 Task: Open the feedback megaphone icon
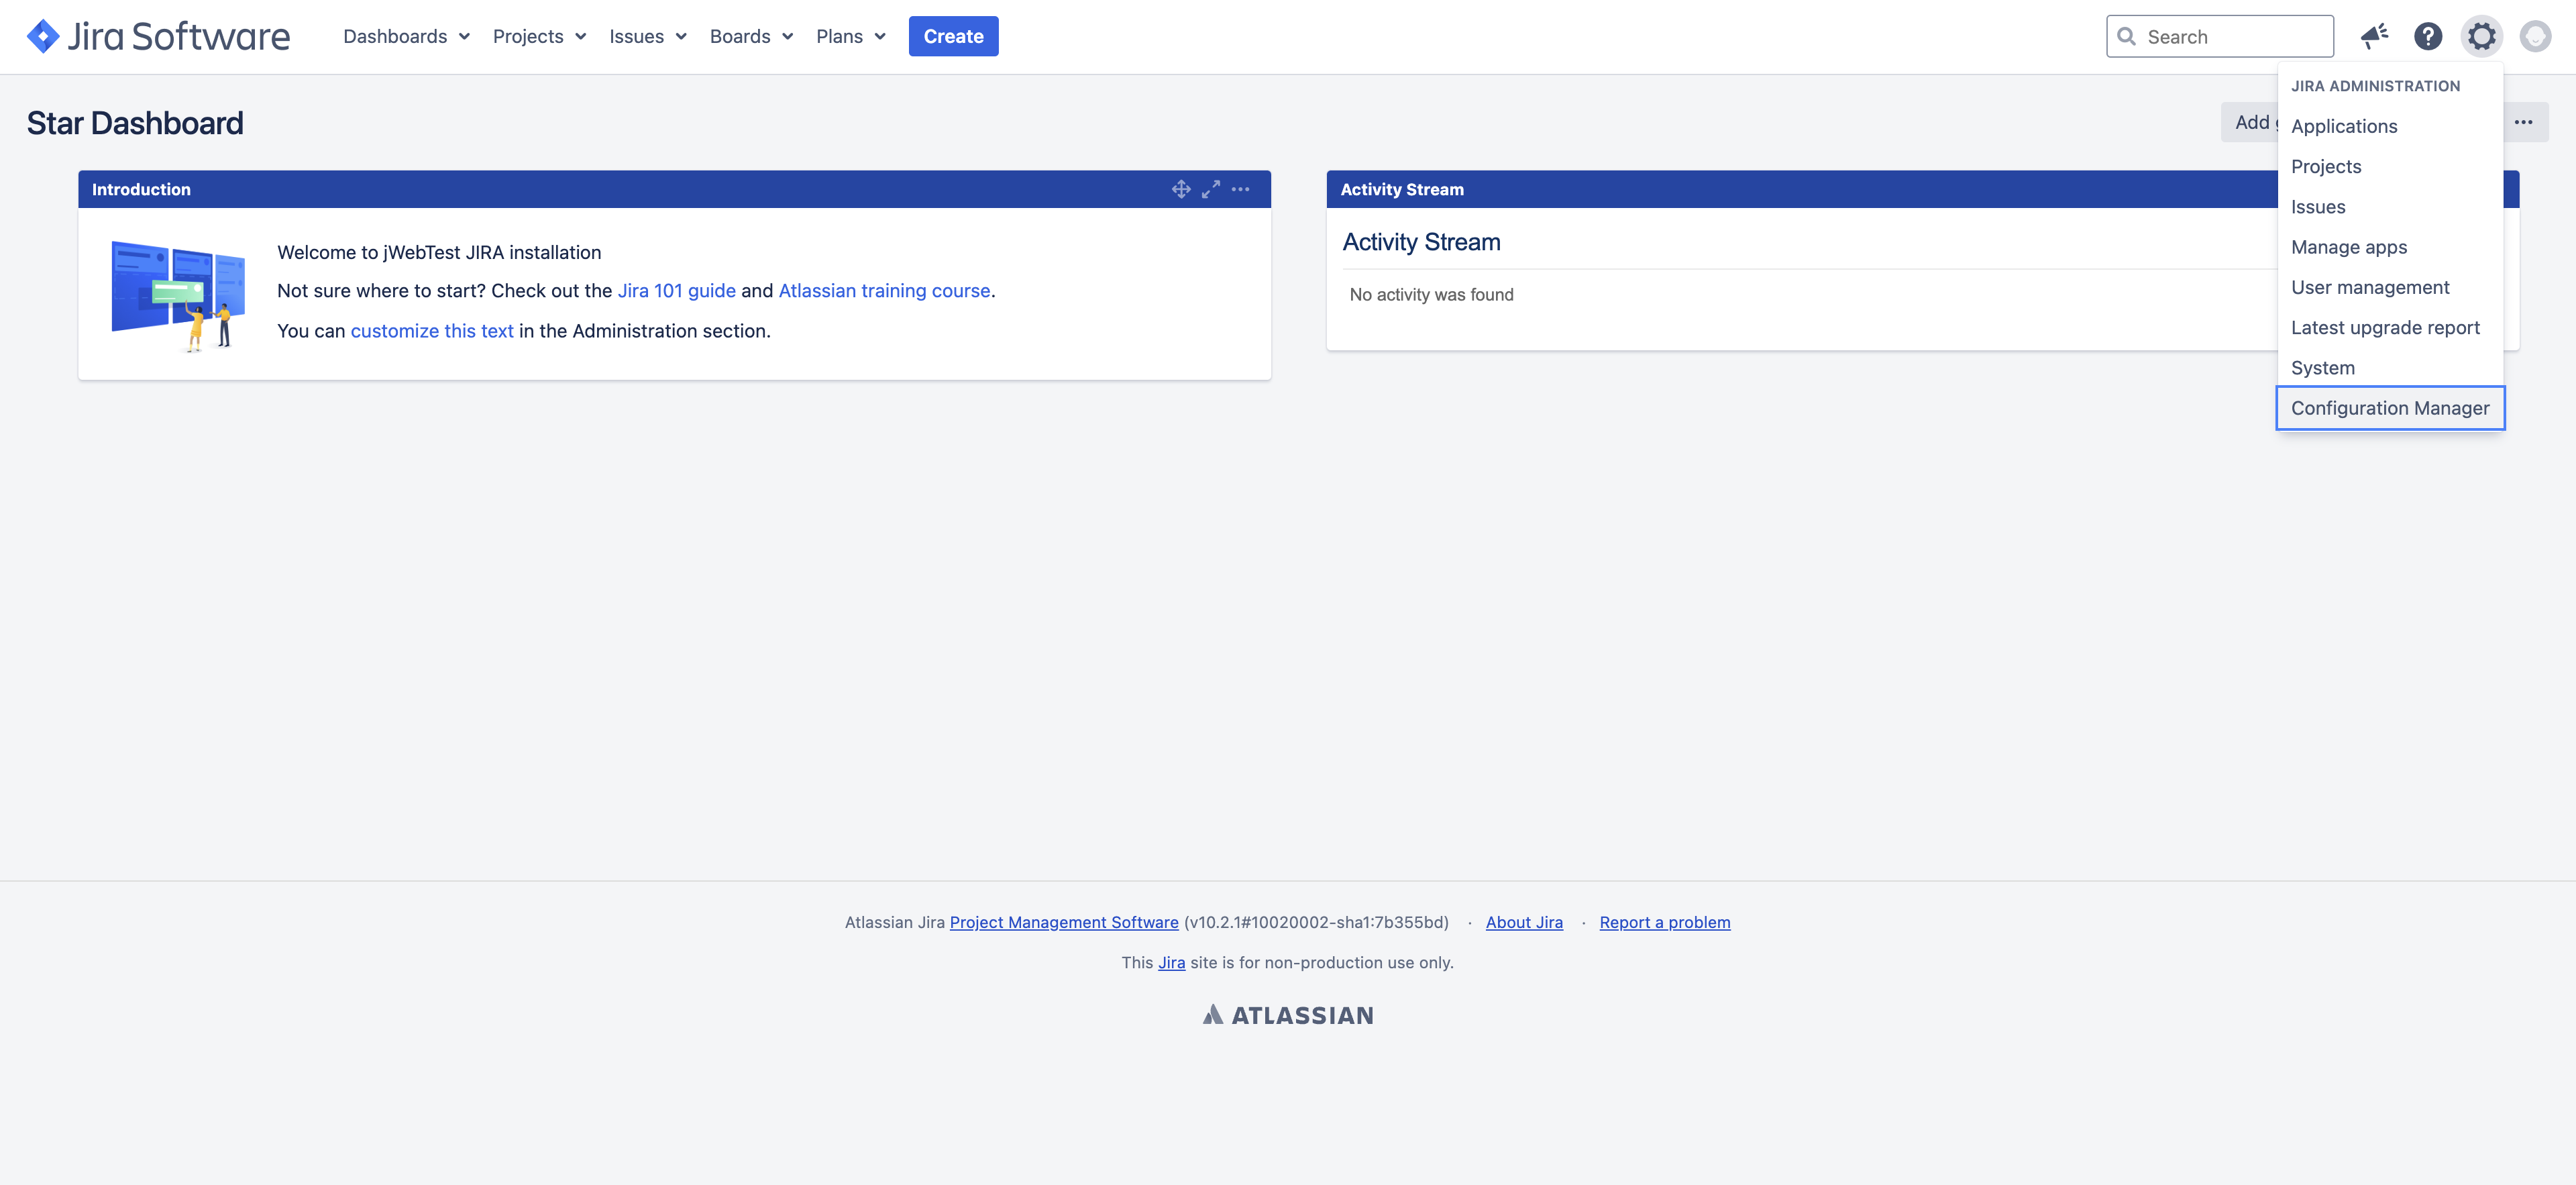(2374, 37)
